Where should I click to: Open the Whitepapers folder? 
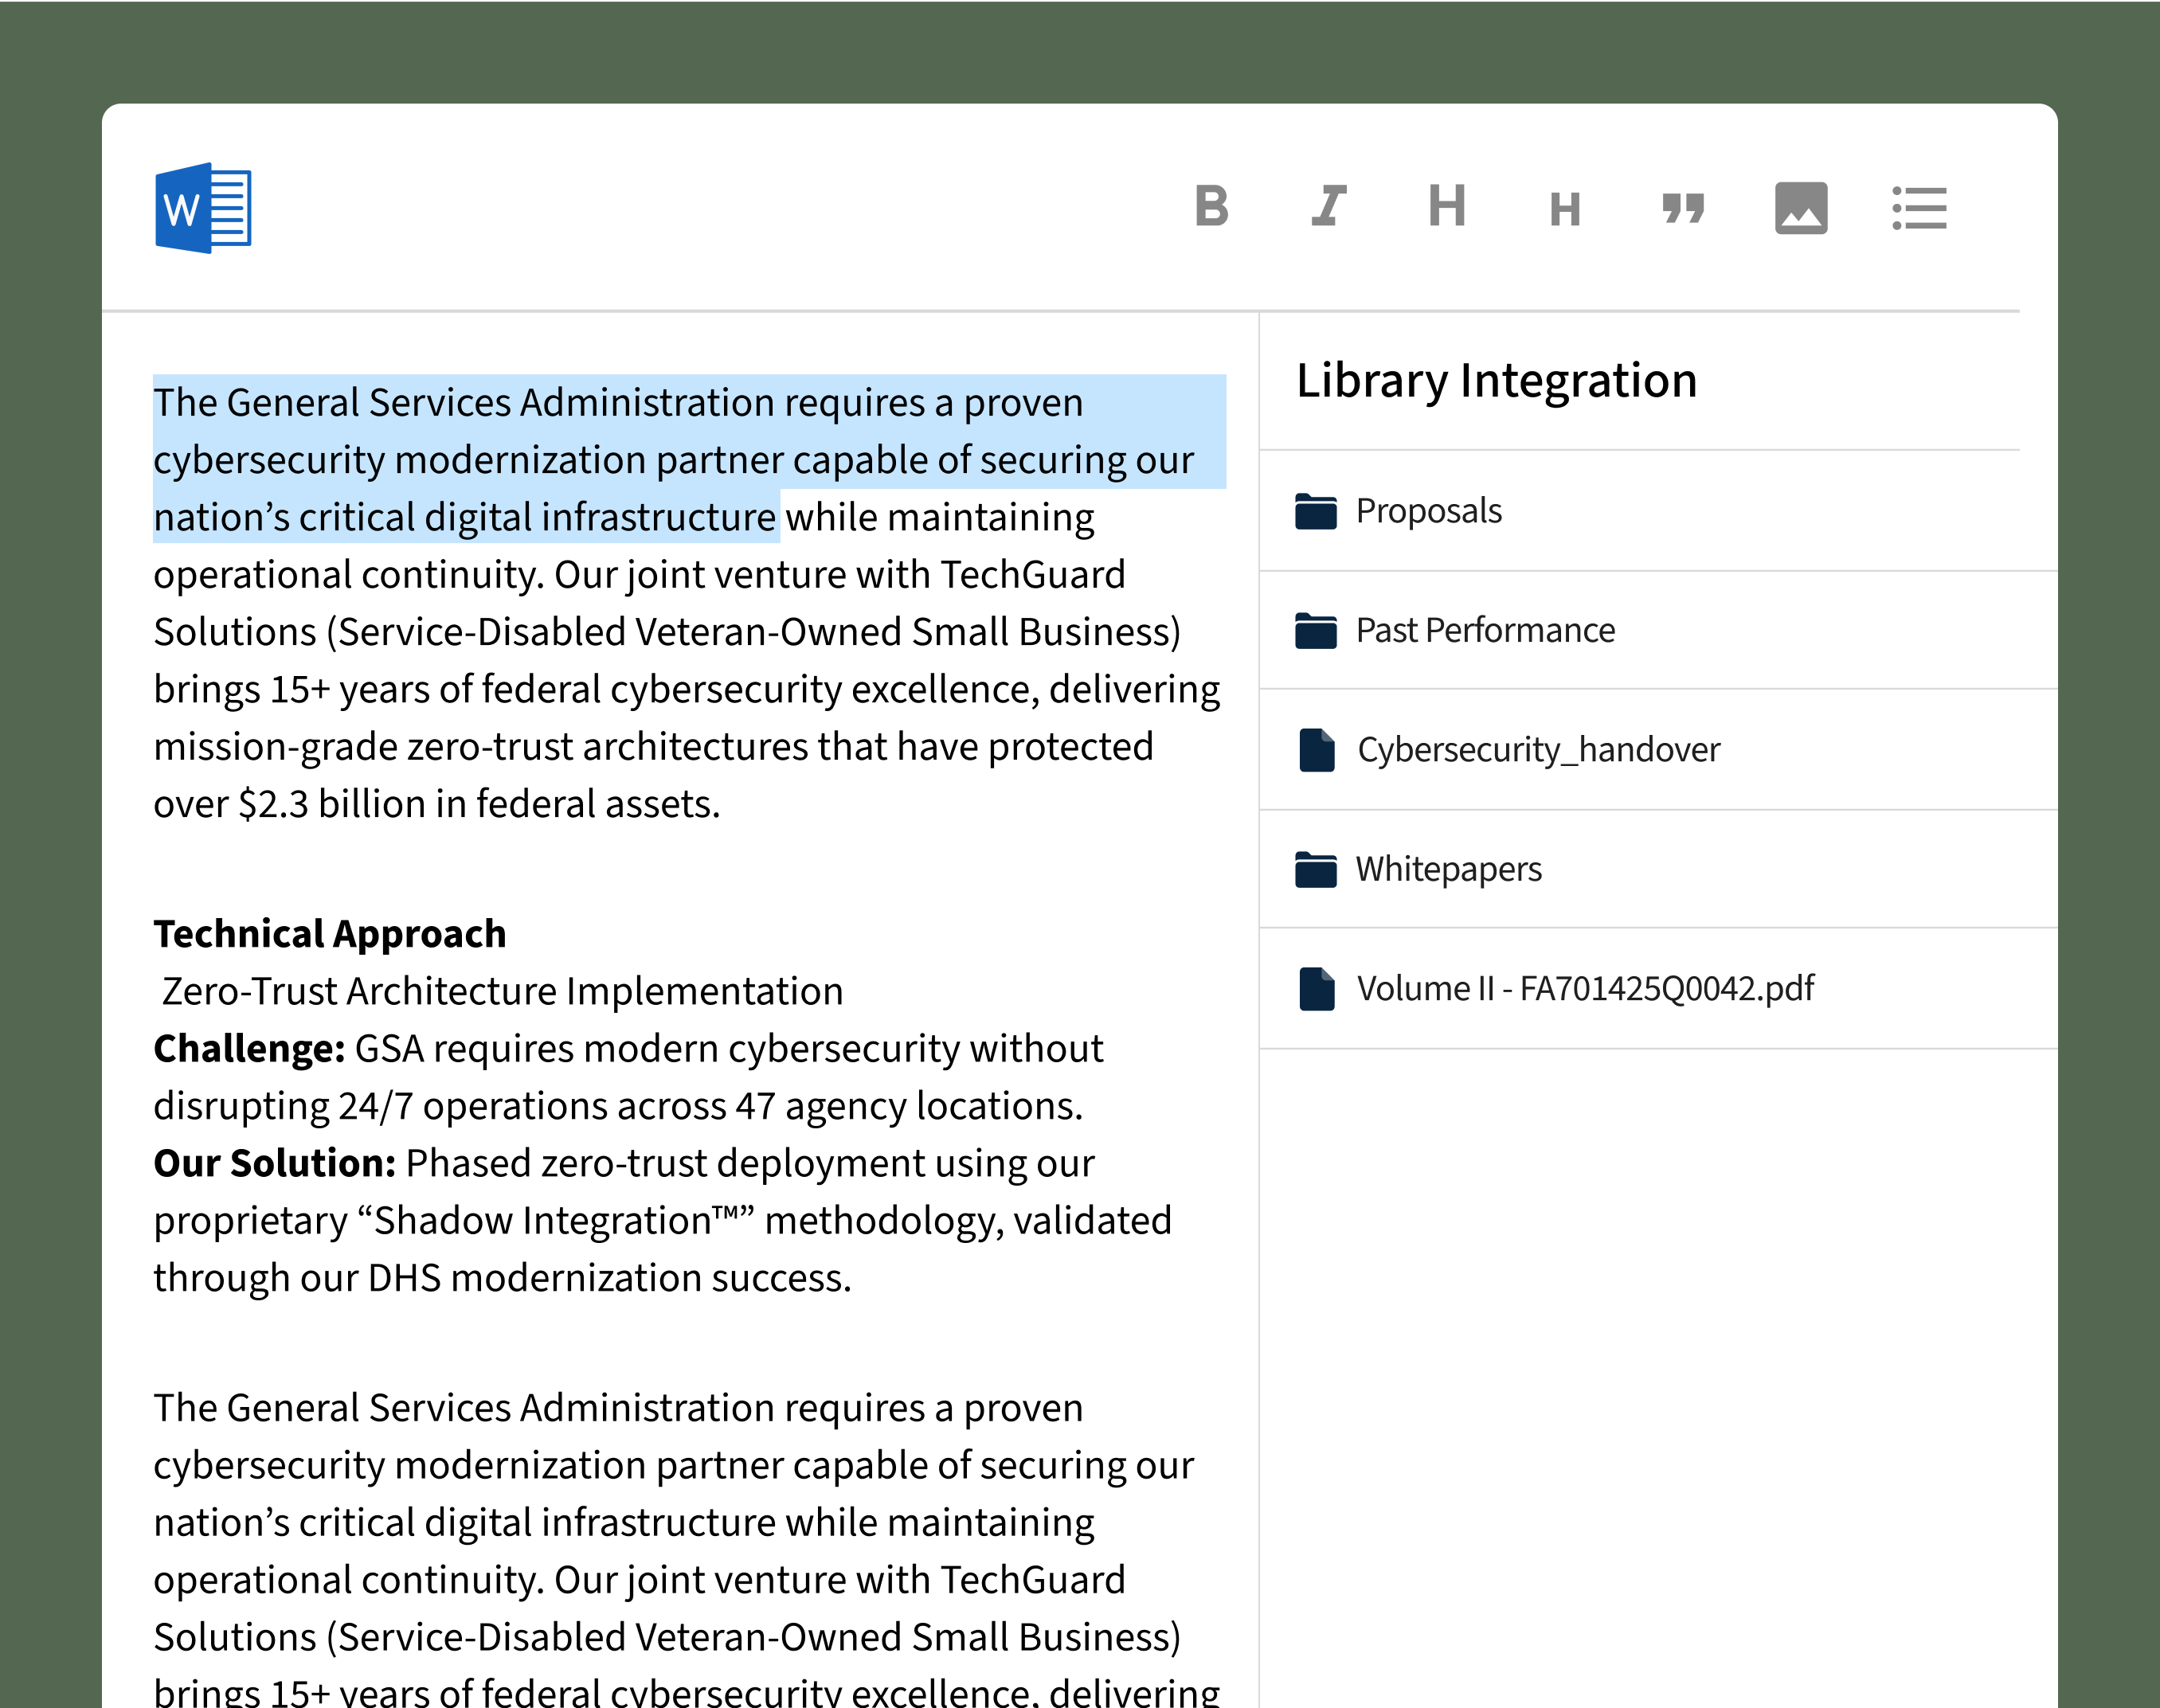tap(1448, 869)
